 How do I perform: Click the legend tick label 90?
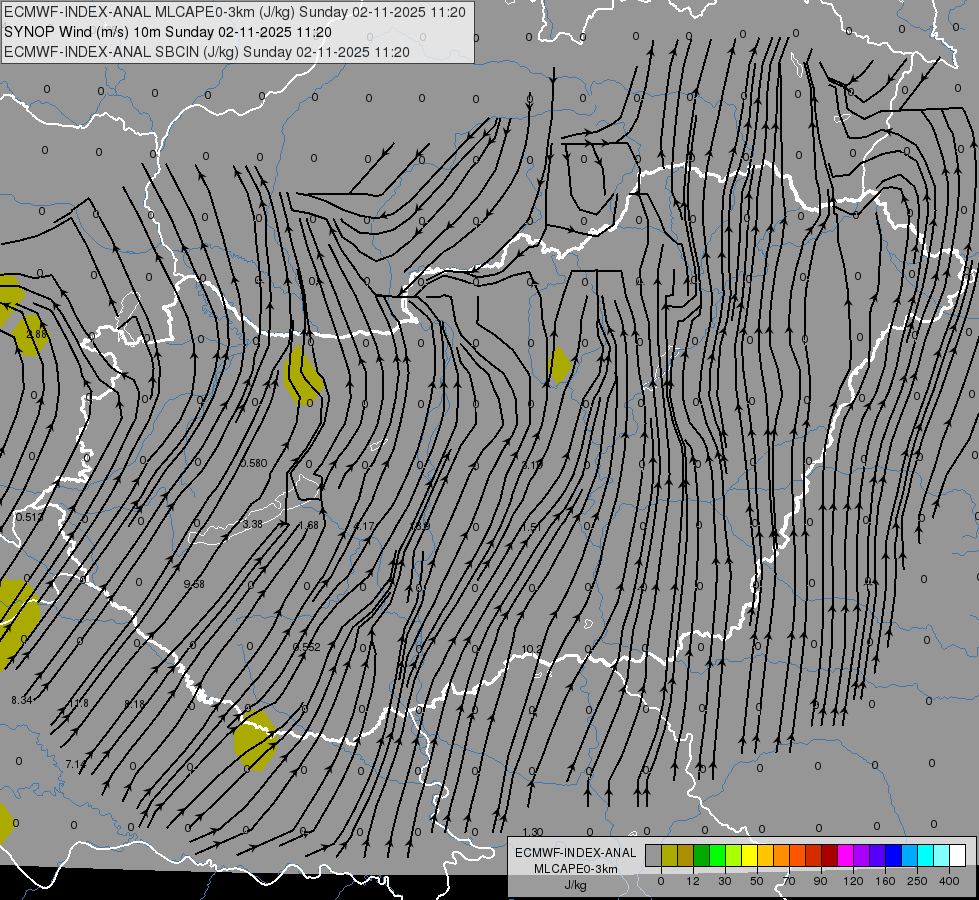point(820,881)
